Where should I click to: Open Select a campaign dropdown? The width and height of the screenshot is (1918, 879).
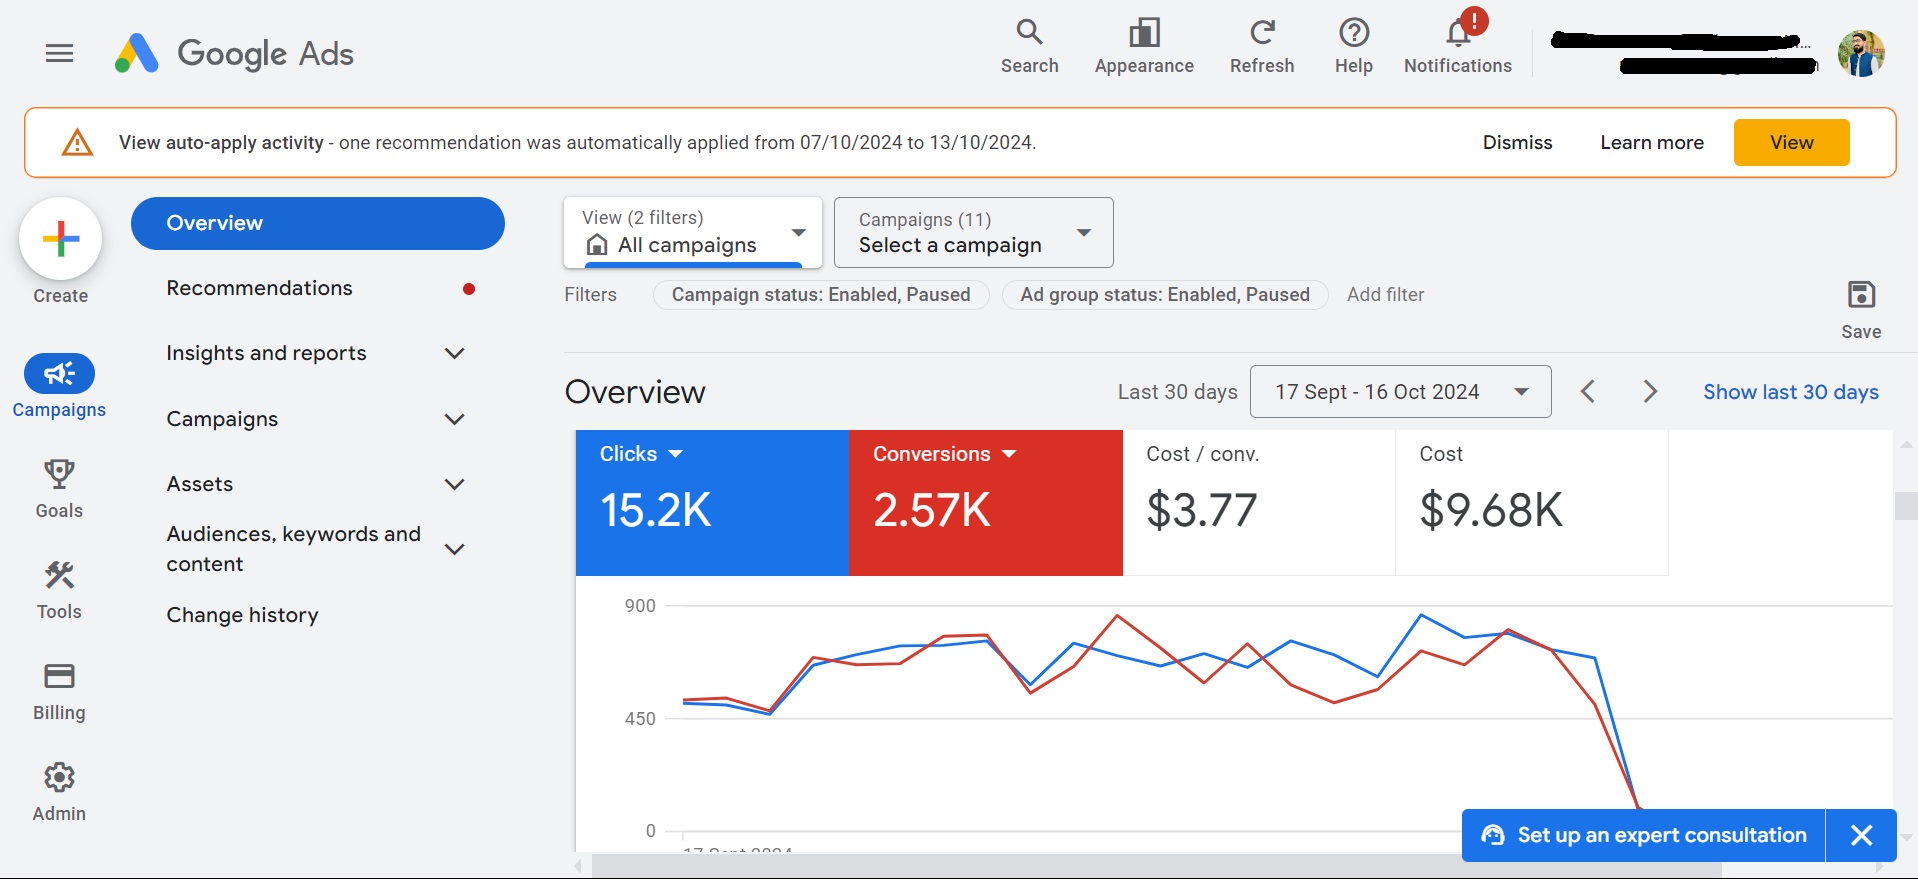pos(973,233)
